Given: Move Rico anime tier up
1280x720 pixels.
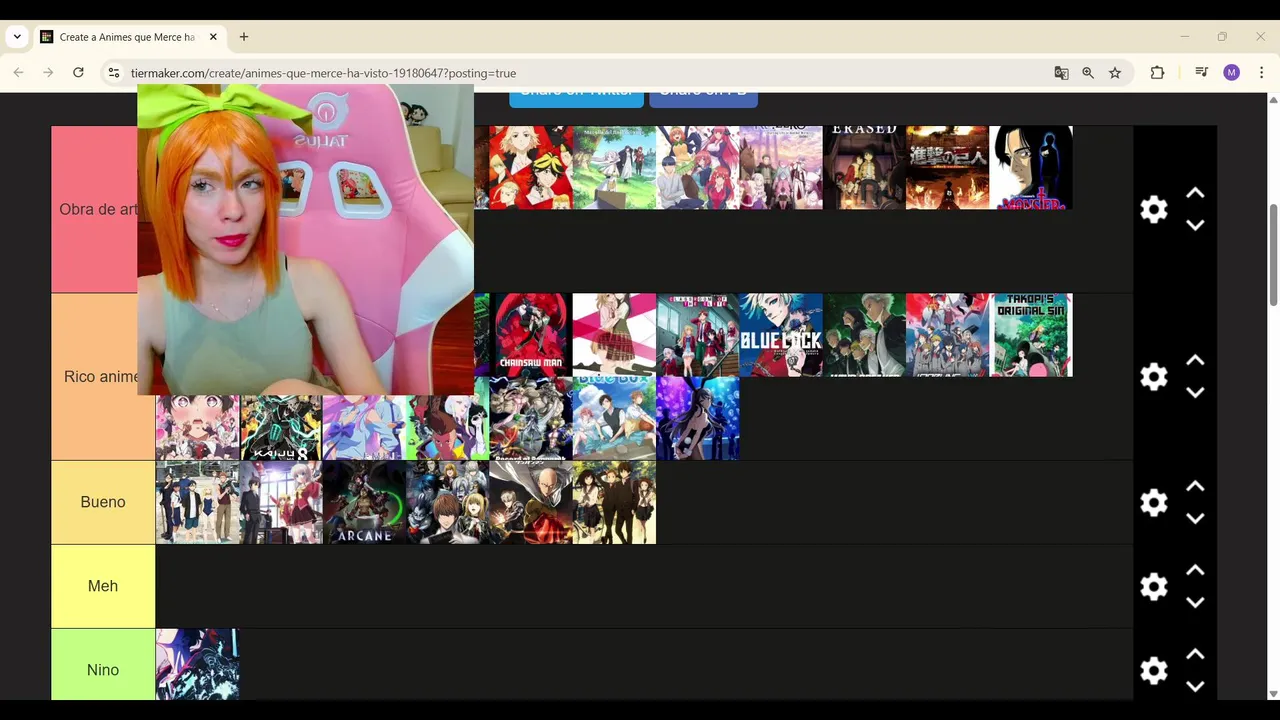Looking at the screenshot, I should (x=1195, y=360).
